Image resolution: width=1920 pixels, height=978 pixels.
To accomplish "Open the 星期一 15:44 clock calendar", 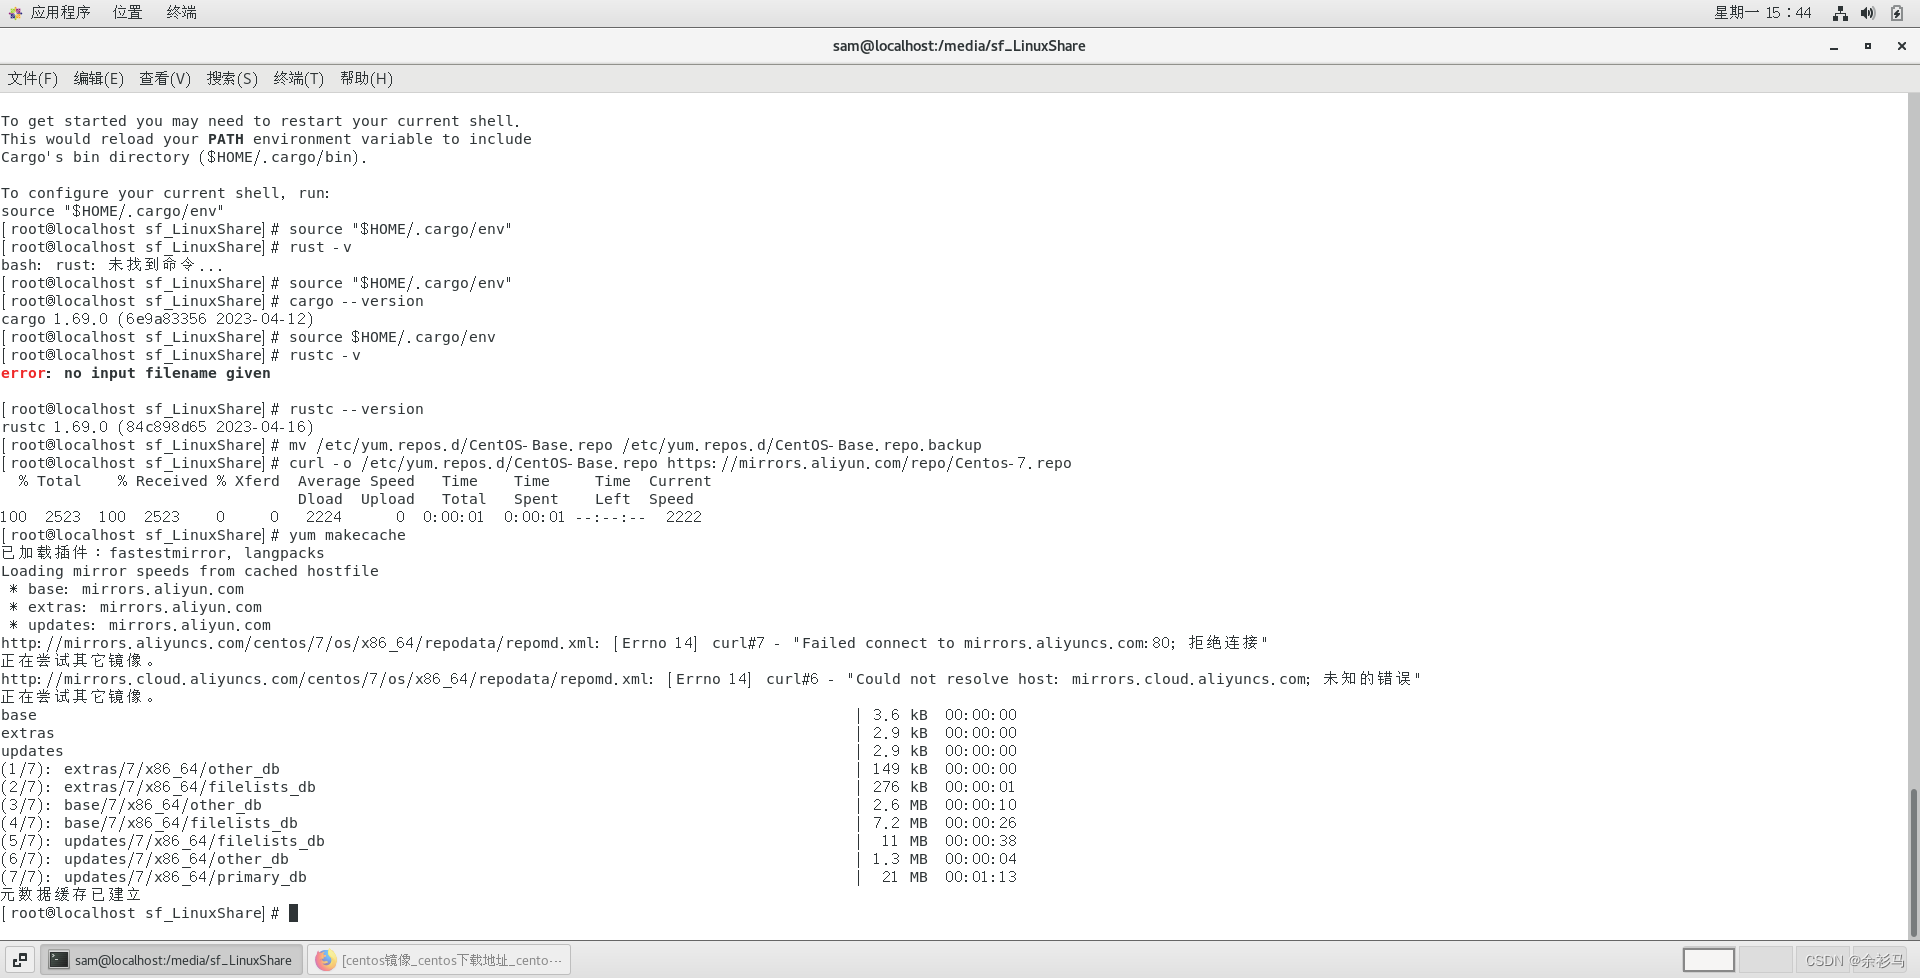I will click(1762, 12).
